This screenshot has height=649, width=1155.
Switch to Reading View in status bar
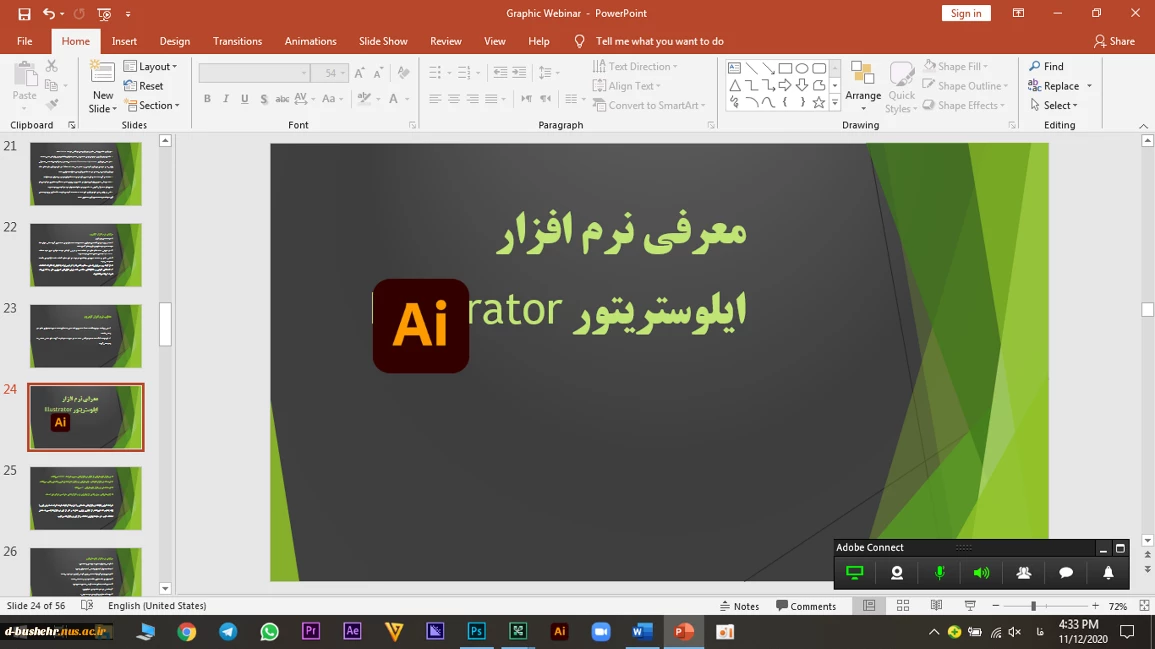[936, 606]
